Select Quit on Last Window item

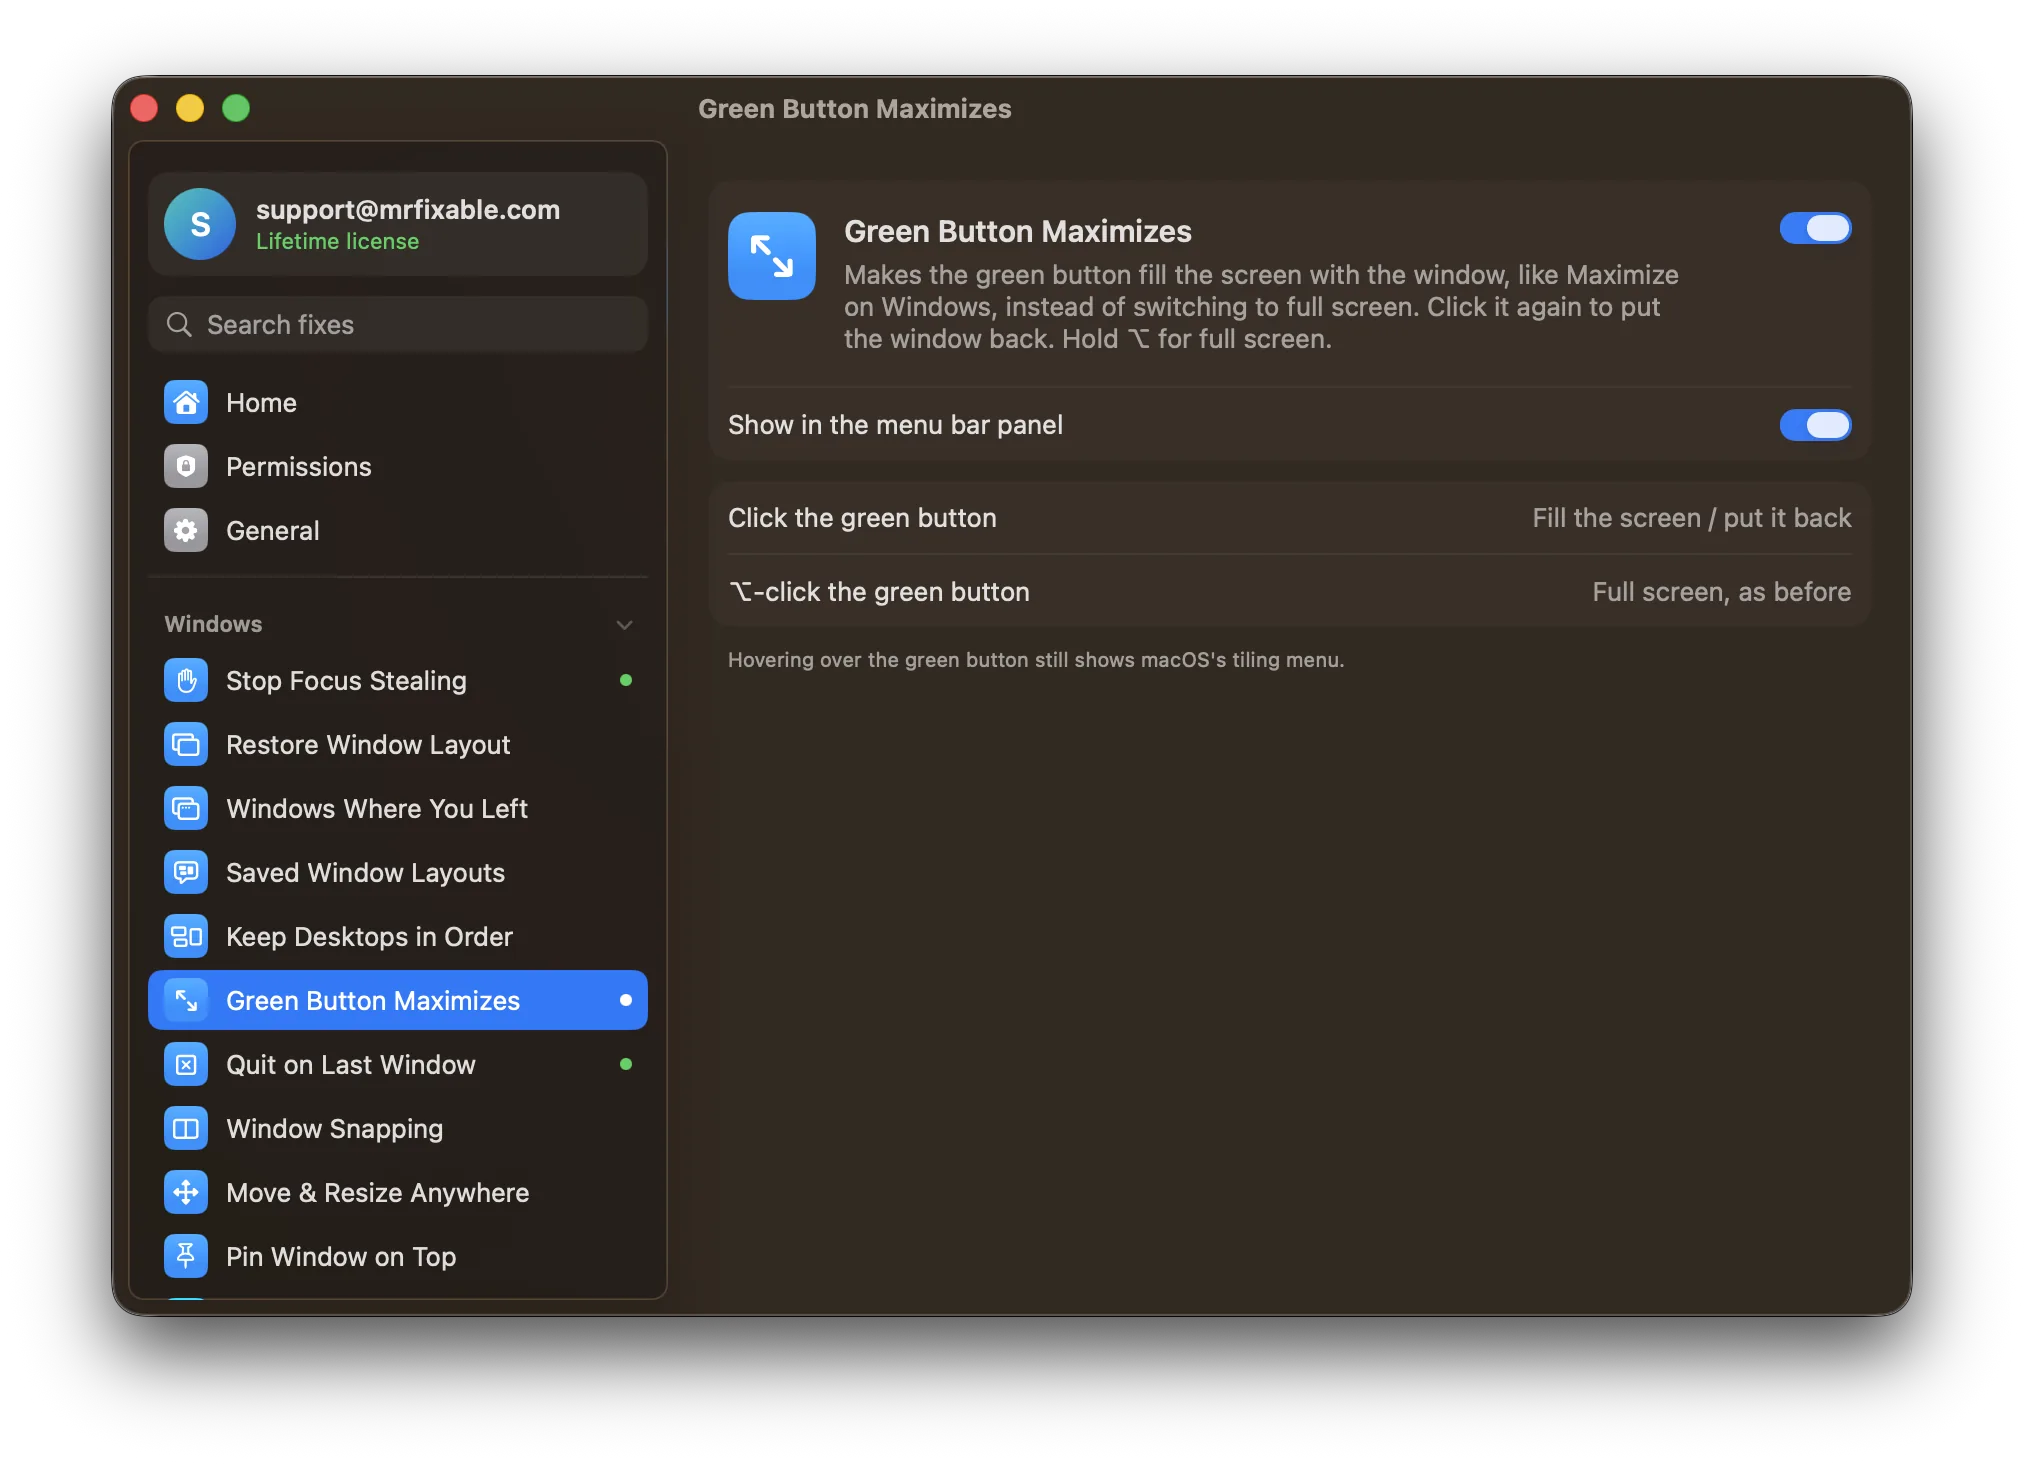point(398,1064)
